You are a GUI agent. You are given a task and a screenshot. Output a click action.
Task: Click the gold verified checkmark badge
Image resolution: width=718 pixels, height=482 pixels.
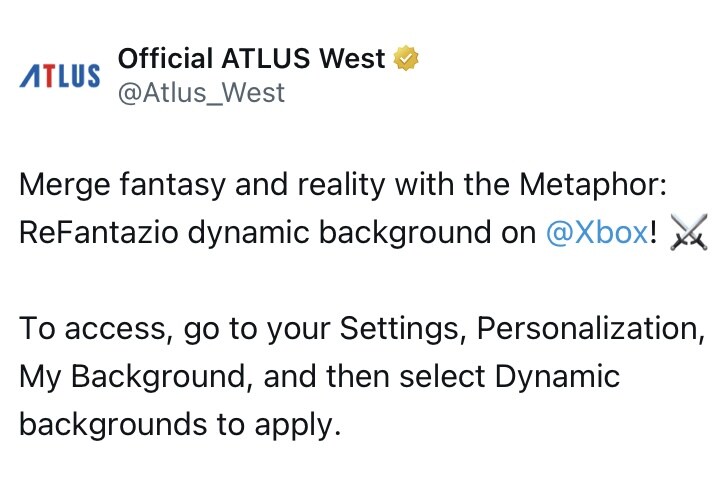[406, 58]
